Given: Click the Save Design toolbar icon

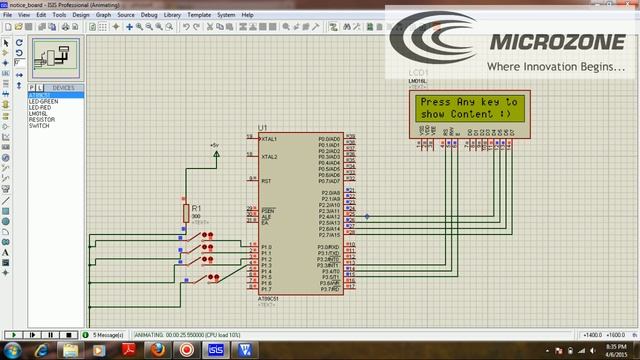Looking at the screenshot, I should point(29,27).
